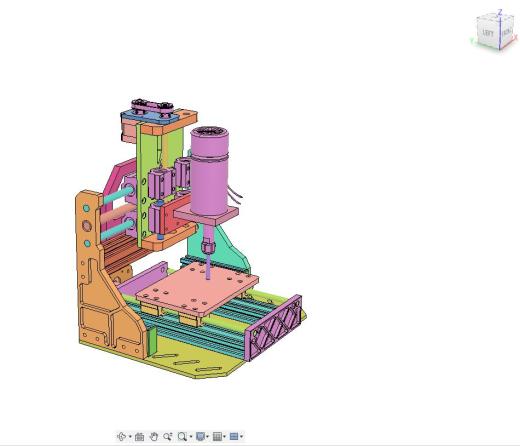Click the LEFT face of ViewCube

(488, 33)
